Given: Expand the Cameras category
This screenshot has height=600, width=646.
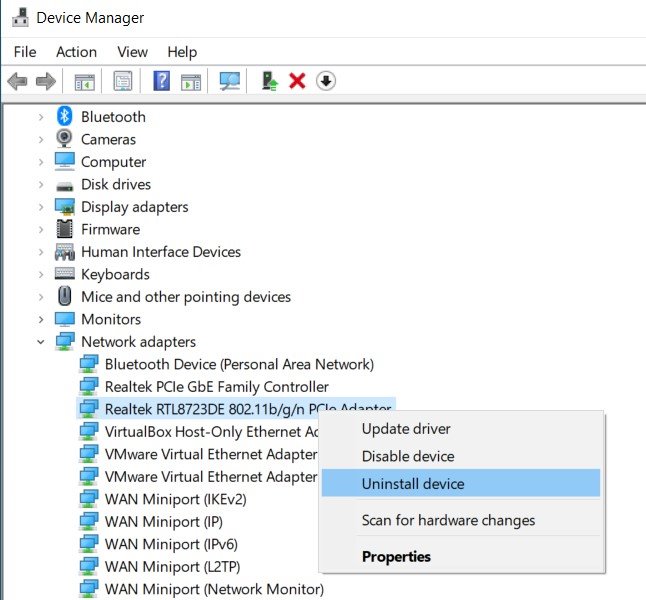Looking at the screenshot, I should pyautogui.click(x=41, y=140).
